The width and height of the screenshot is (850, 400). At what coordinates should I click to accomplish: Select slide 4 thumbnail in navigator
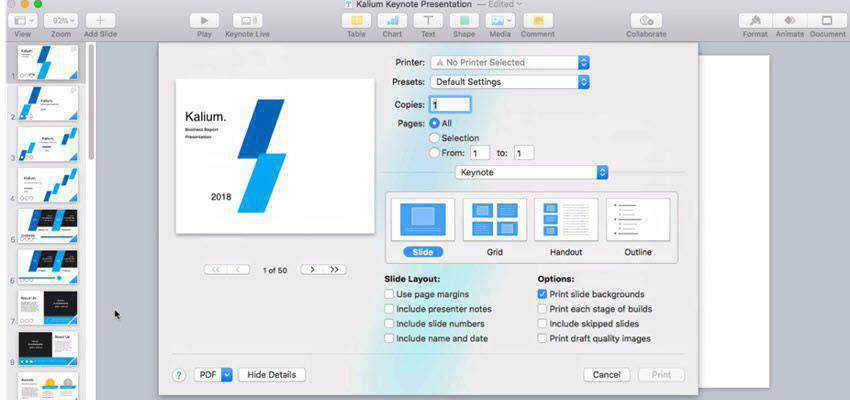48,185
